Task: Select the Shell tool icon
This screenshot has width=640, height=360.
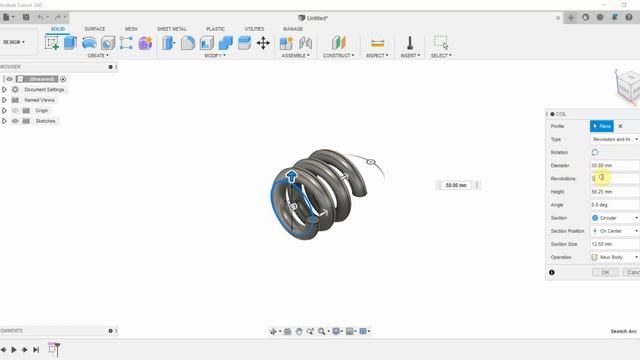Action: point(207,43)
